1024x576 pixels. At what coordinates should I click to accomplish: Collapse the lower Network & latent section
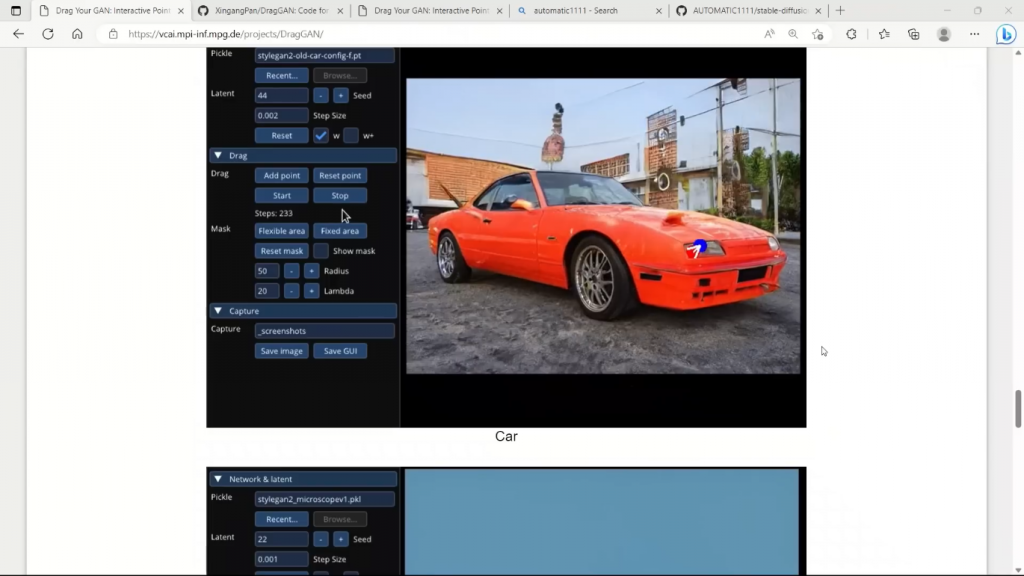click(218, 479)
